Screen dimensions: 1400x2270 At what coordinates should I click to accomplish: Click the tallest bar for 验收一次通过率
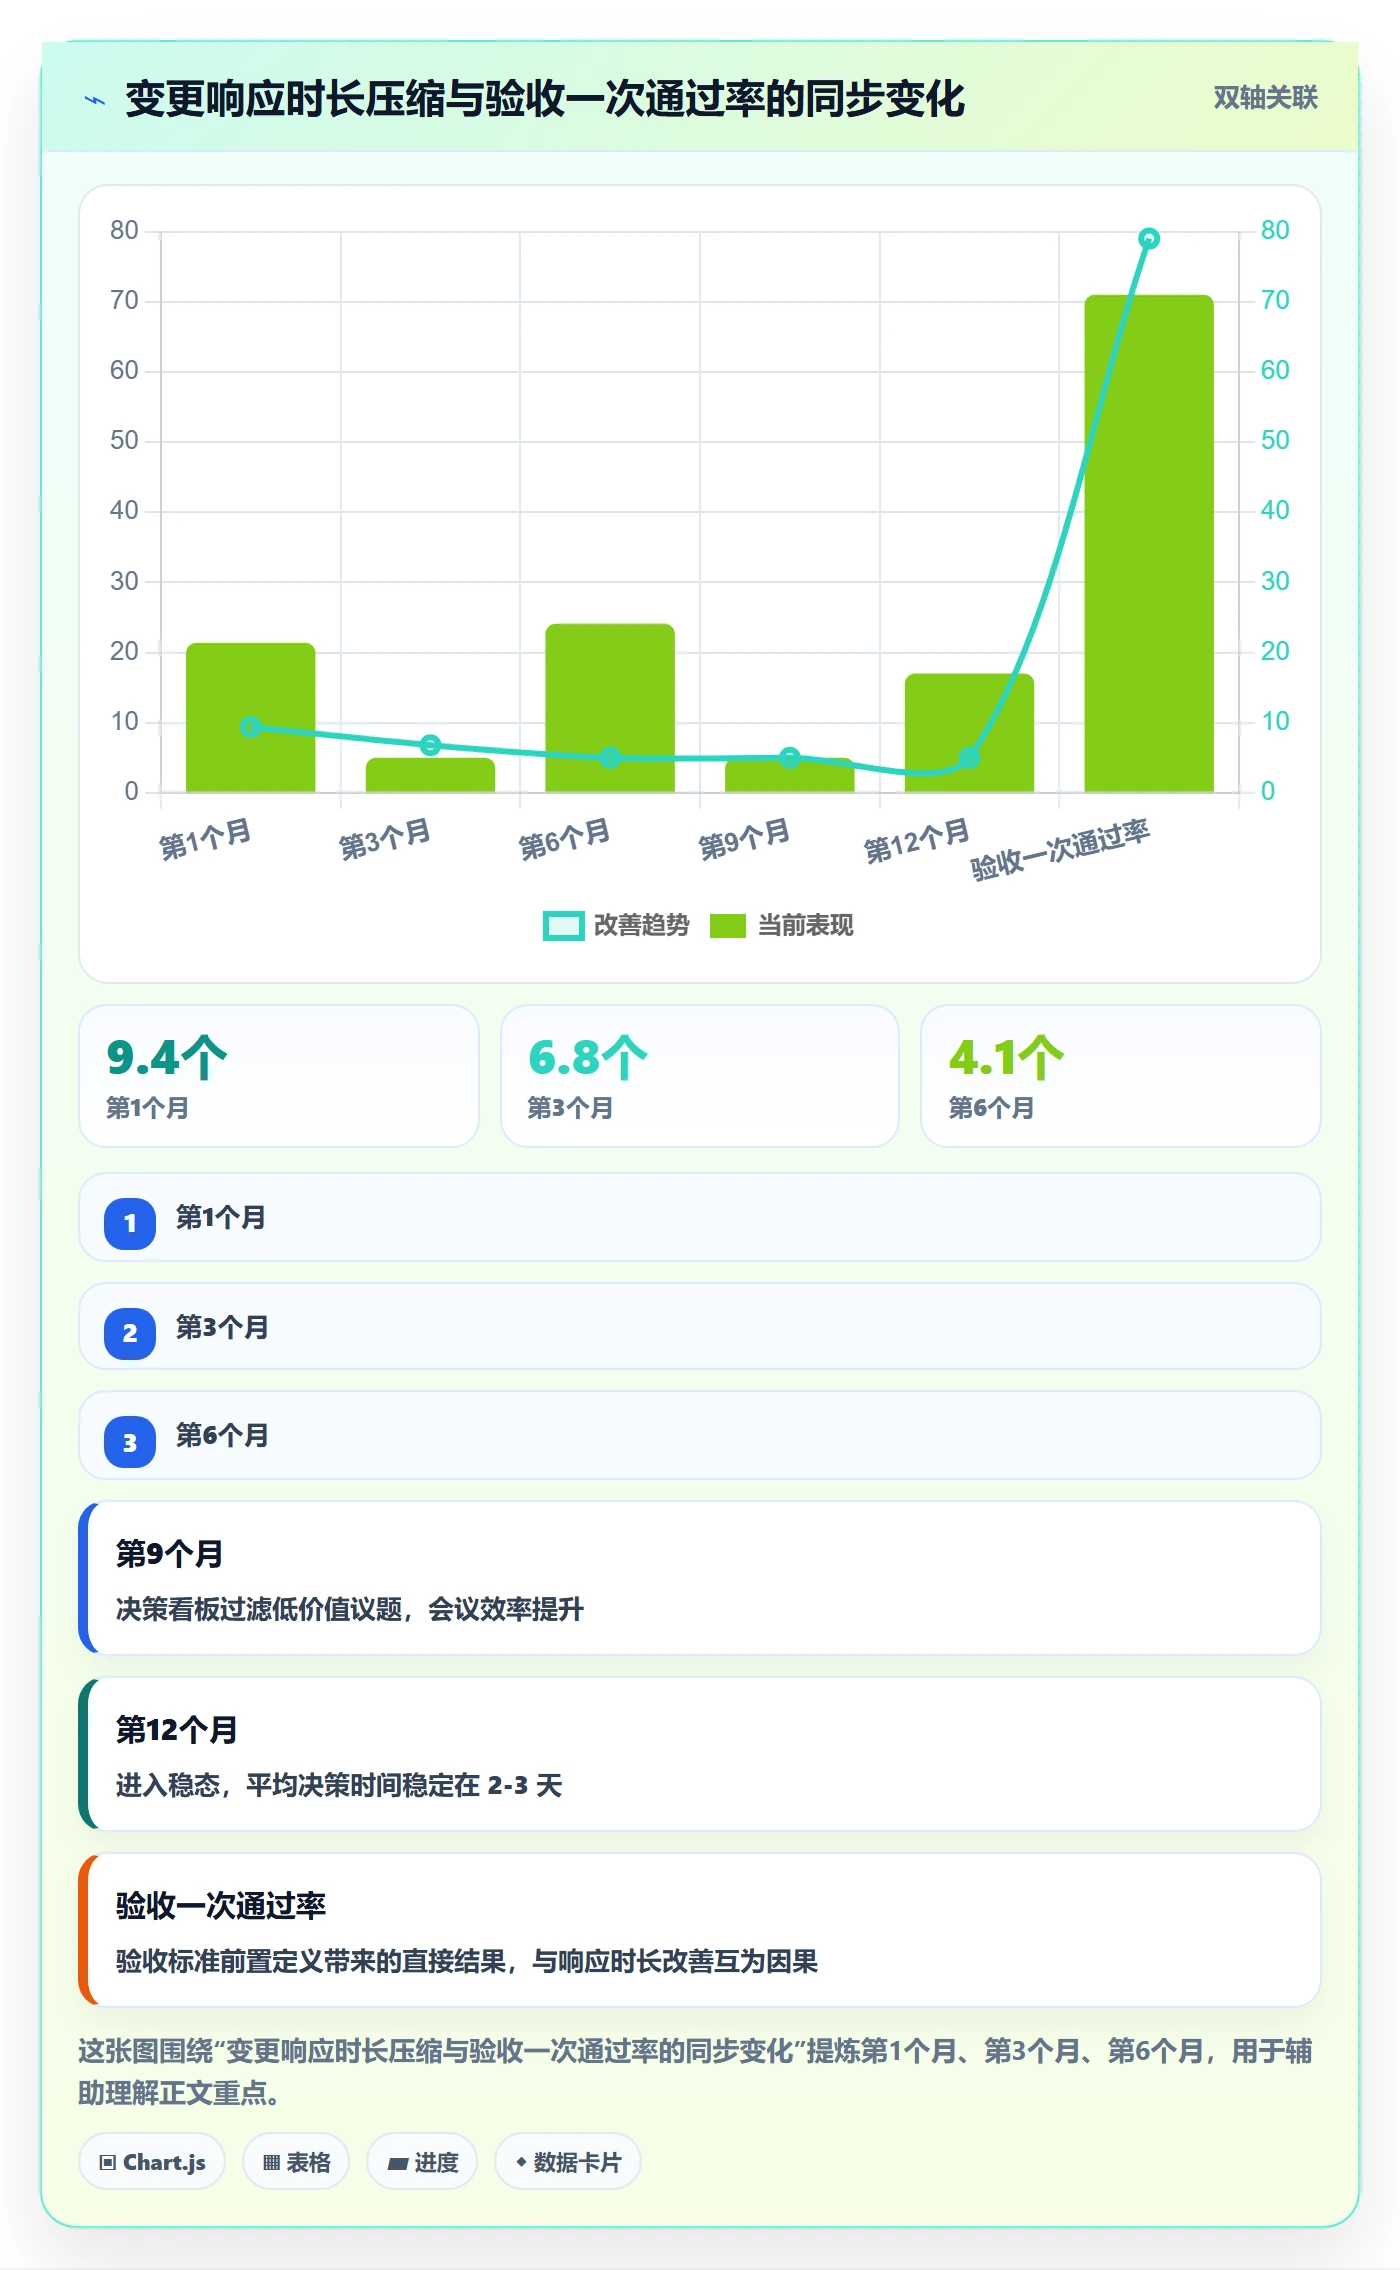pyautogui.click(x=1149, y=544)
